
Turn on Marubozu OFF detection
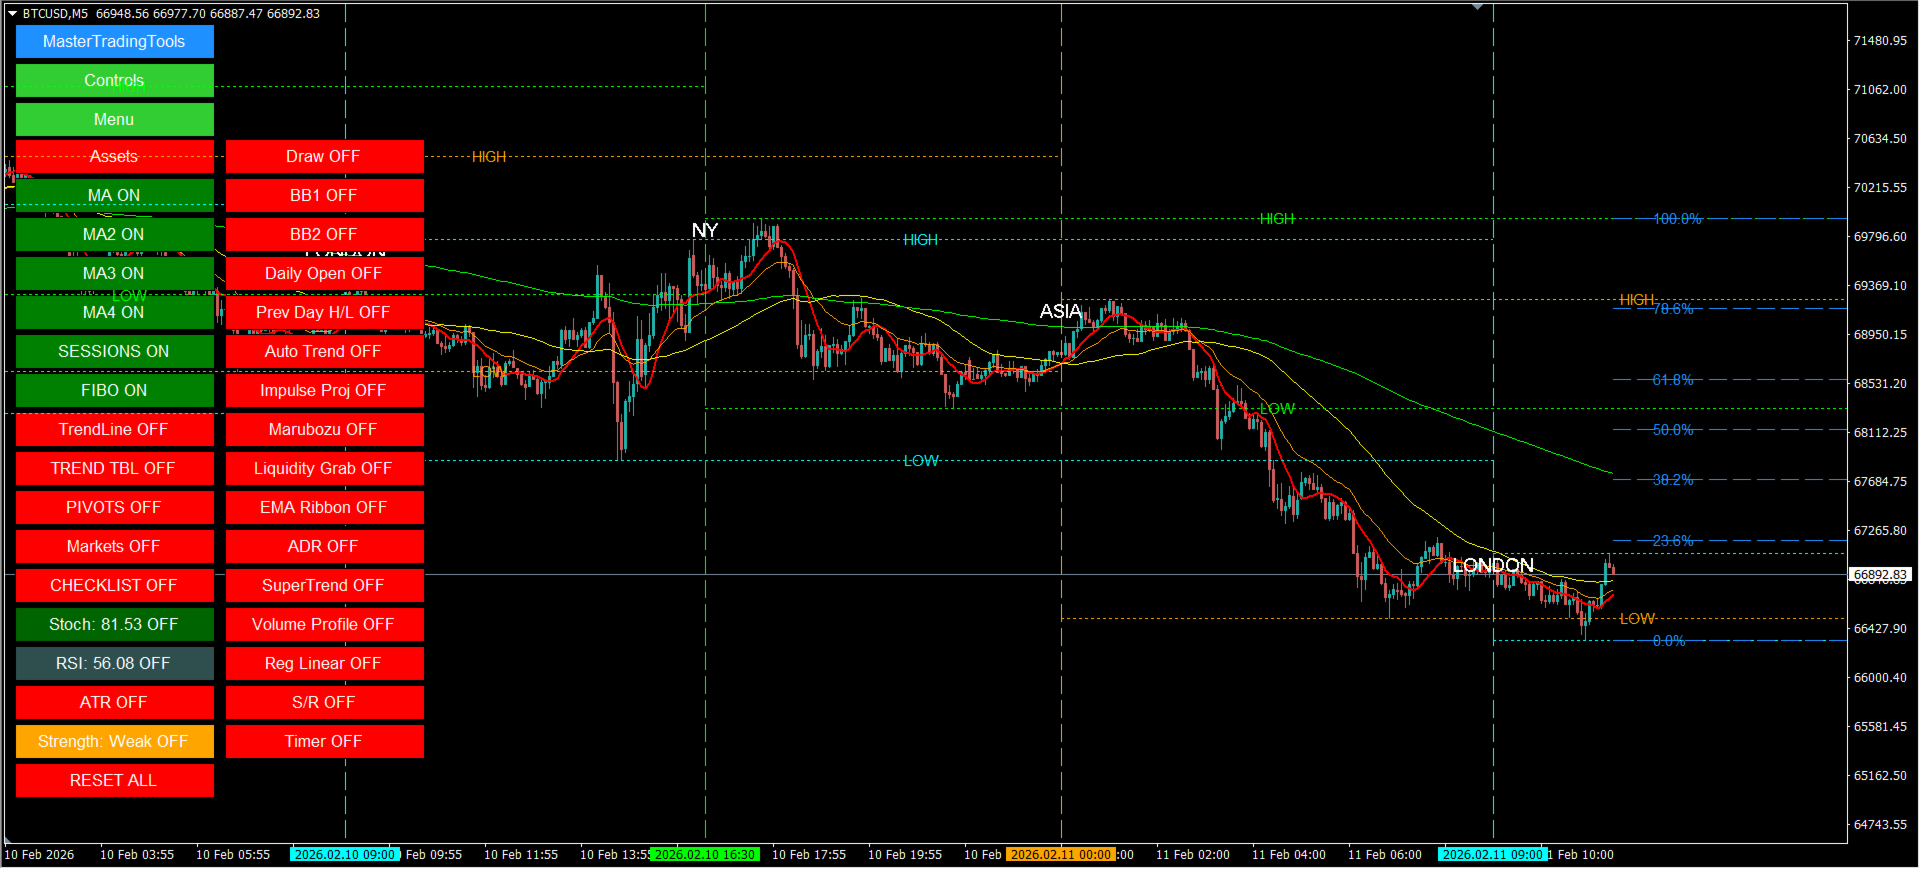[325, 430]
